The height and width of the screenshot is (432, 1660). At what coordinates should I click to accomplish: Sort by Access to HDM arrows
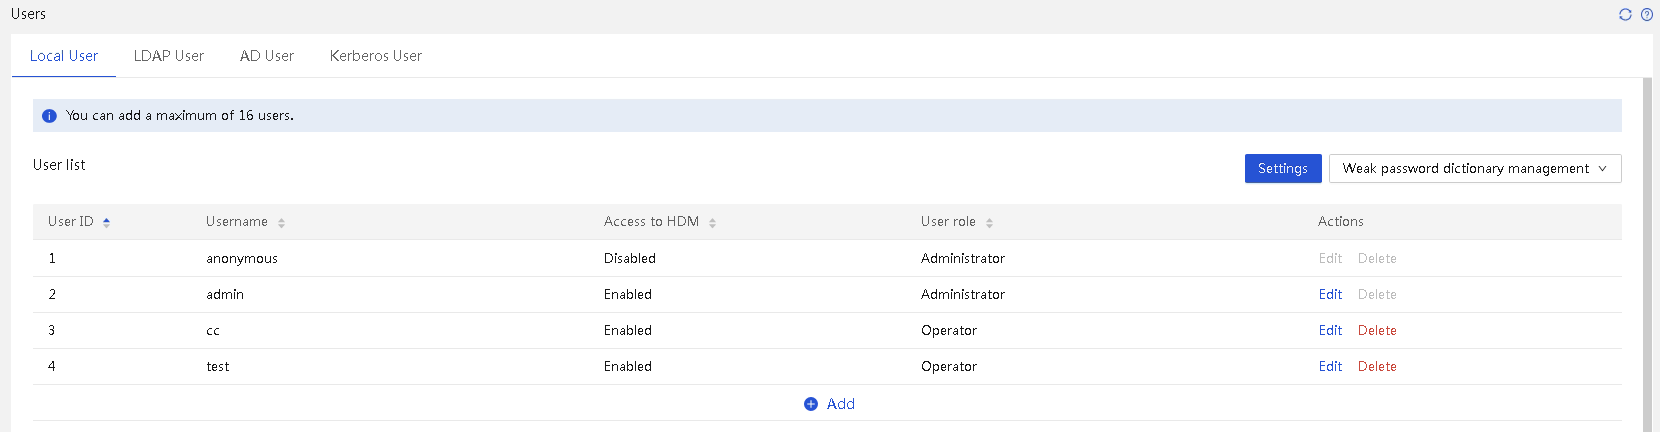pyautogui.click(x=713, y=223)
